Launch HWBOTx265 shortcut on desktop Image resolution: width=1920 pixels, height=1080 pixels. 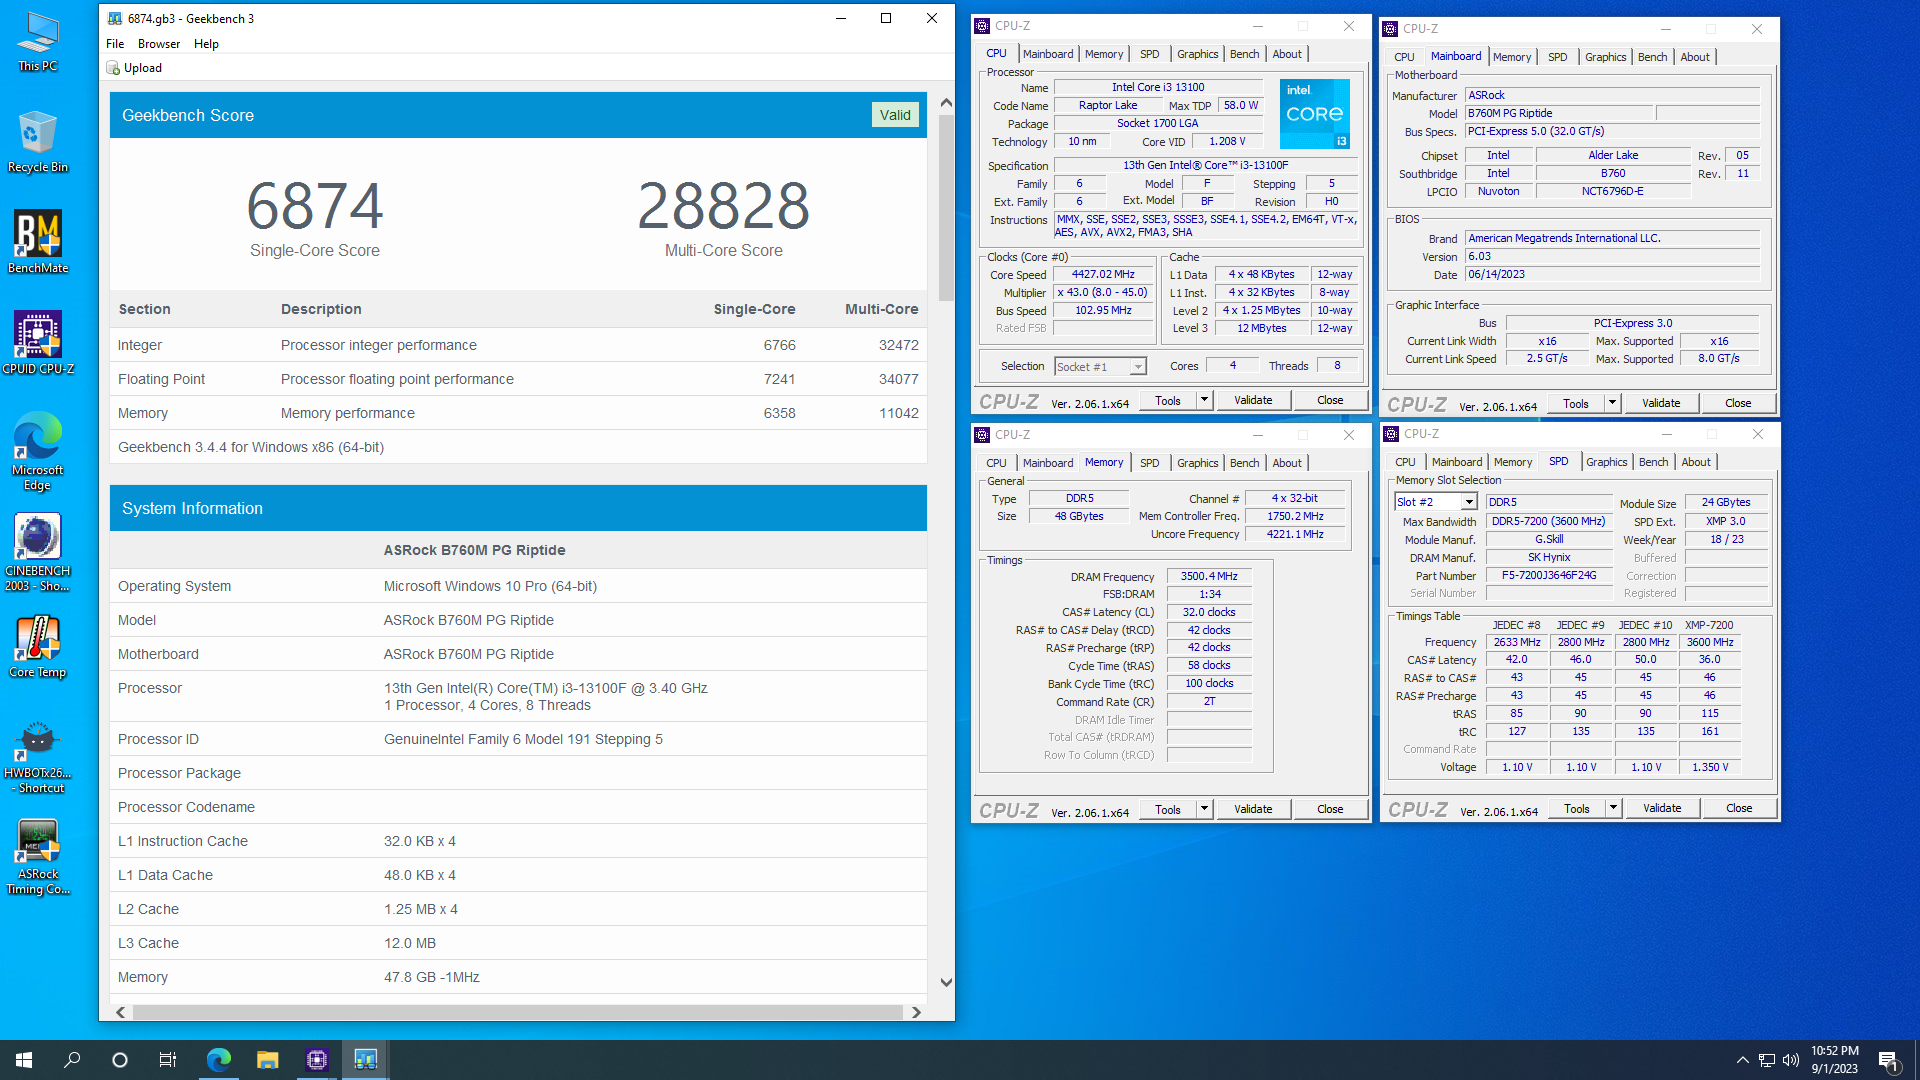click(x=38, y=757)
